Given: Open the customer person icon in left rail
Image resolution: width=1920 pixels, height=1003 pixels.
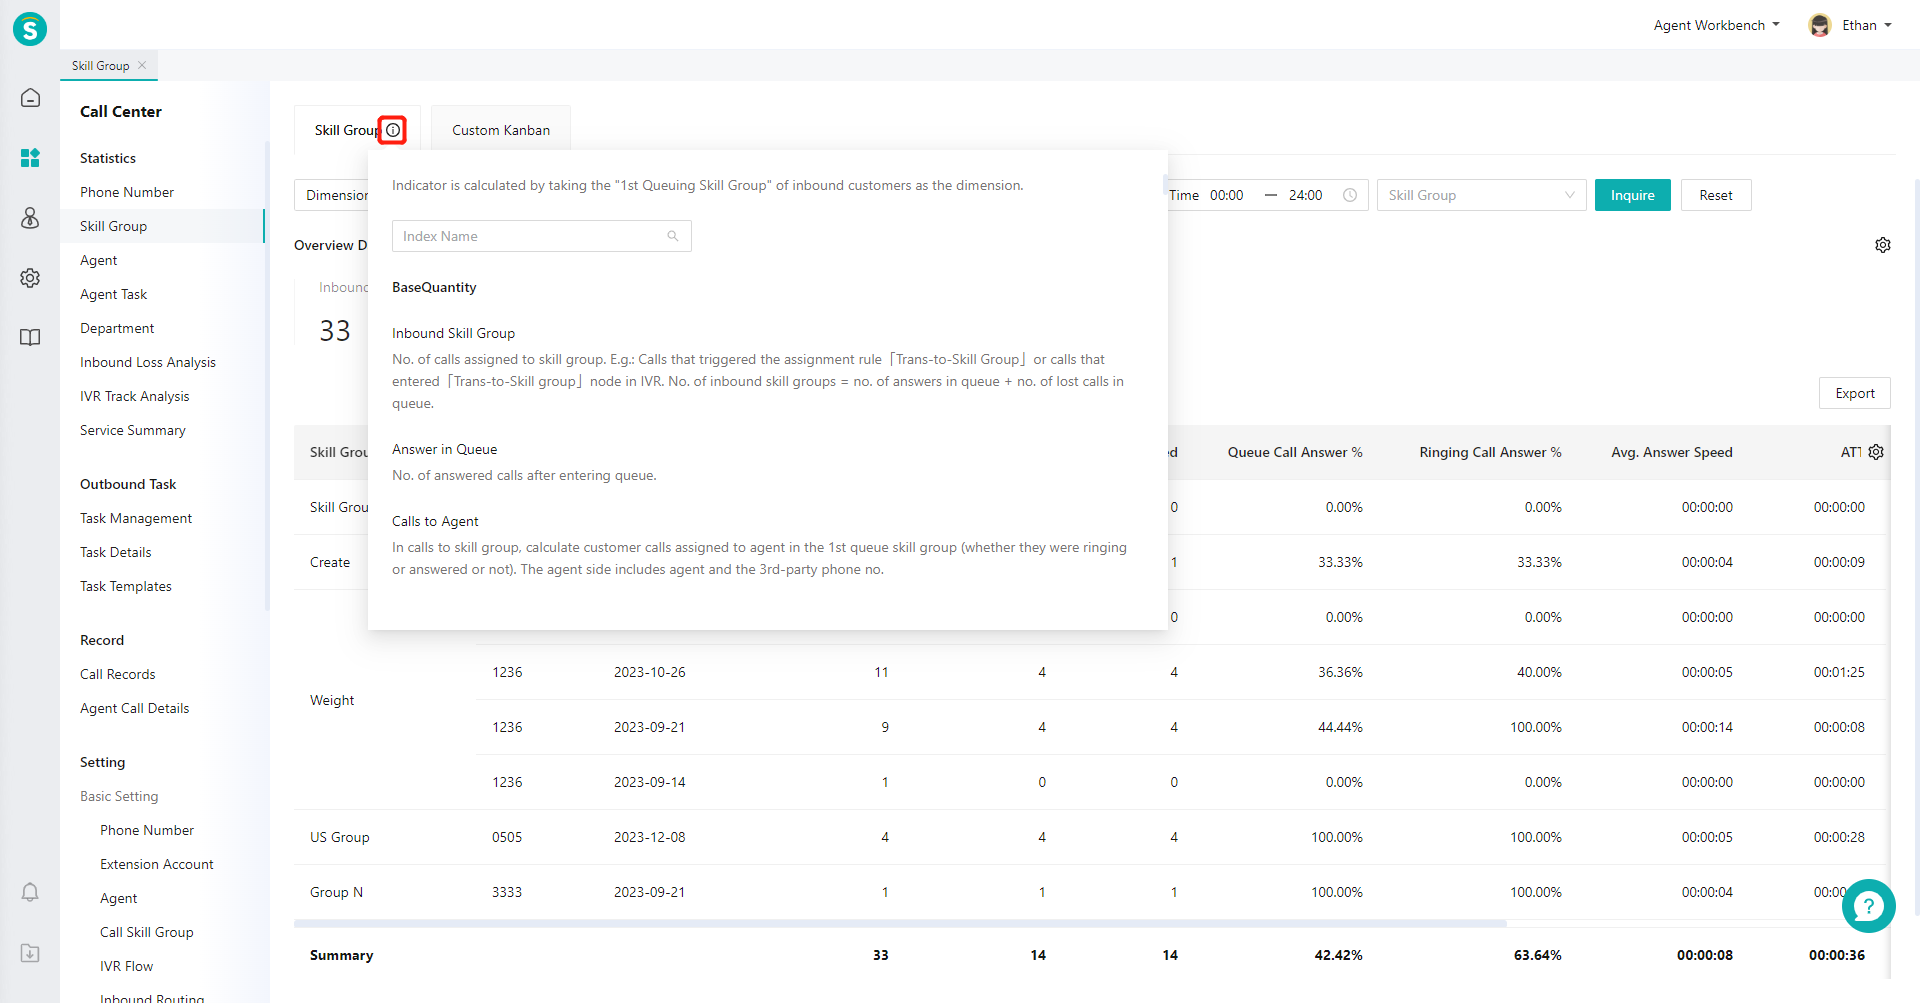Looking at the screenshot, I should (x=30, y=218).
